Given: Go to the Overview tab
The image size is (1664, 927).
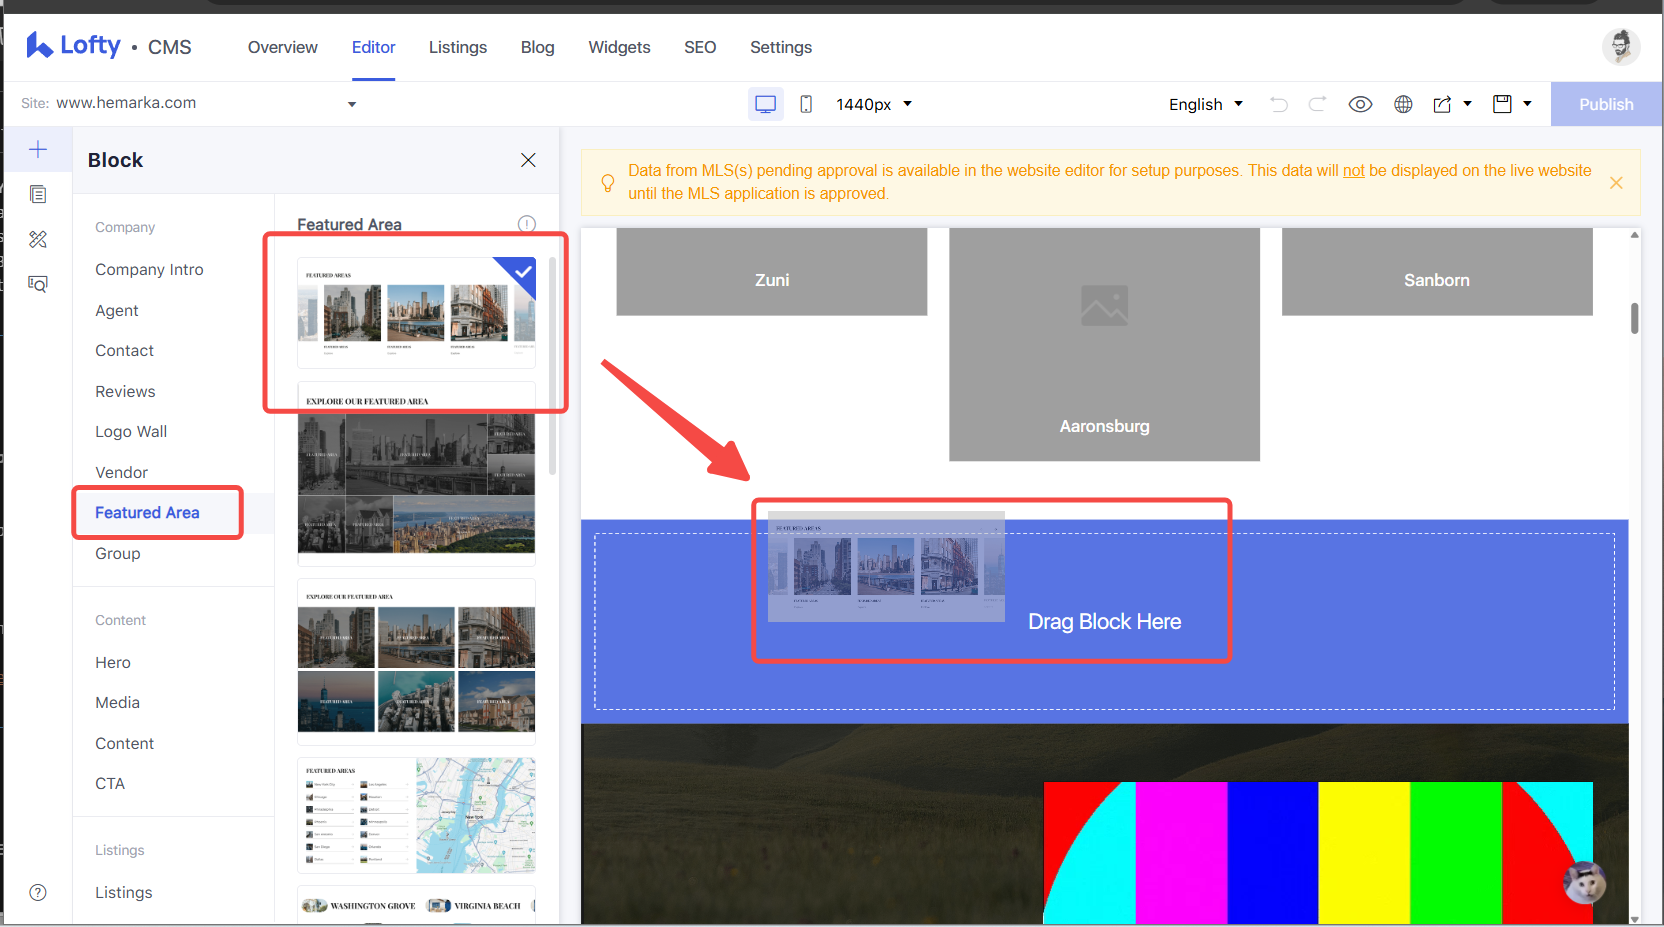Looking at the screenshot, I should (x=283, y=47).
